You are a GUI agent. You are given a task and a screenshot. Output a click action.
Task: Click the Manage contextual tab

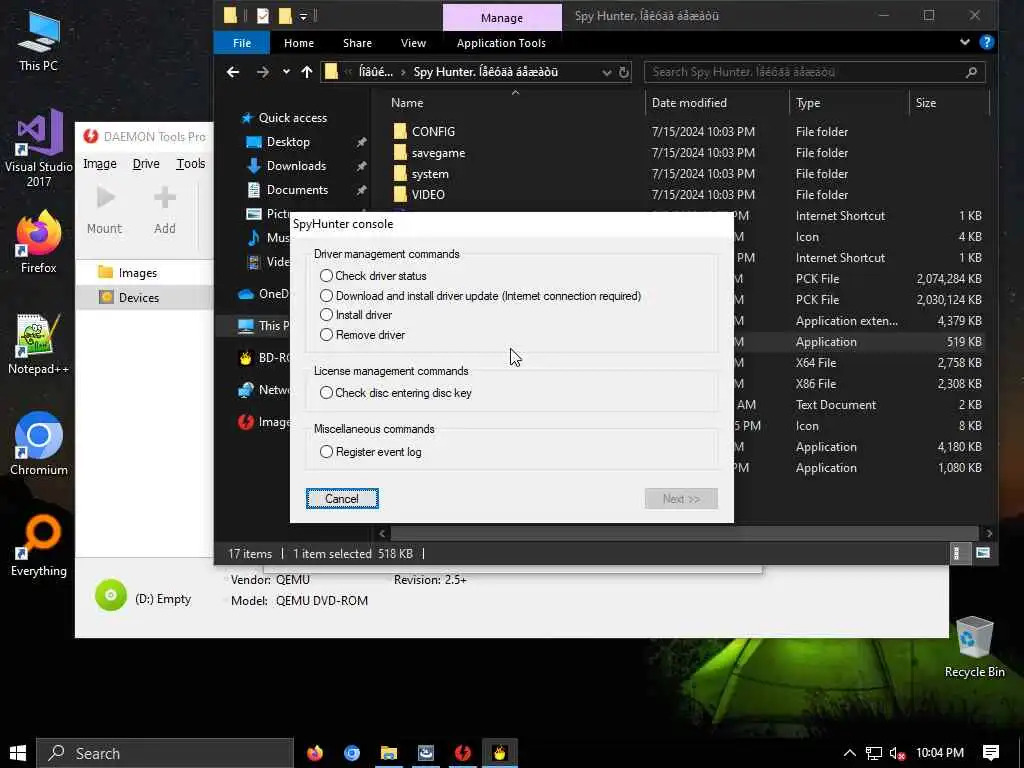point(502,18)
